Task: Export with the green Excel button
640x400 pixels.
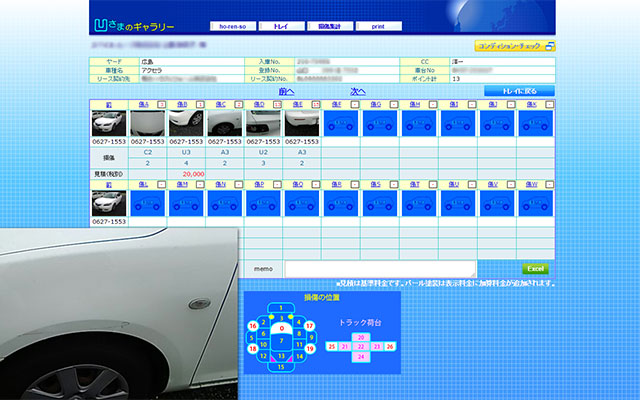Action: 535,269
